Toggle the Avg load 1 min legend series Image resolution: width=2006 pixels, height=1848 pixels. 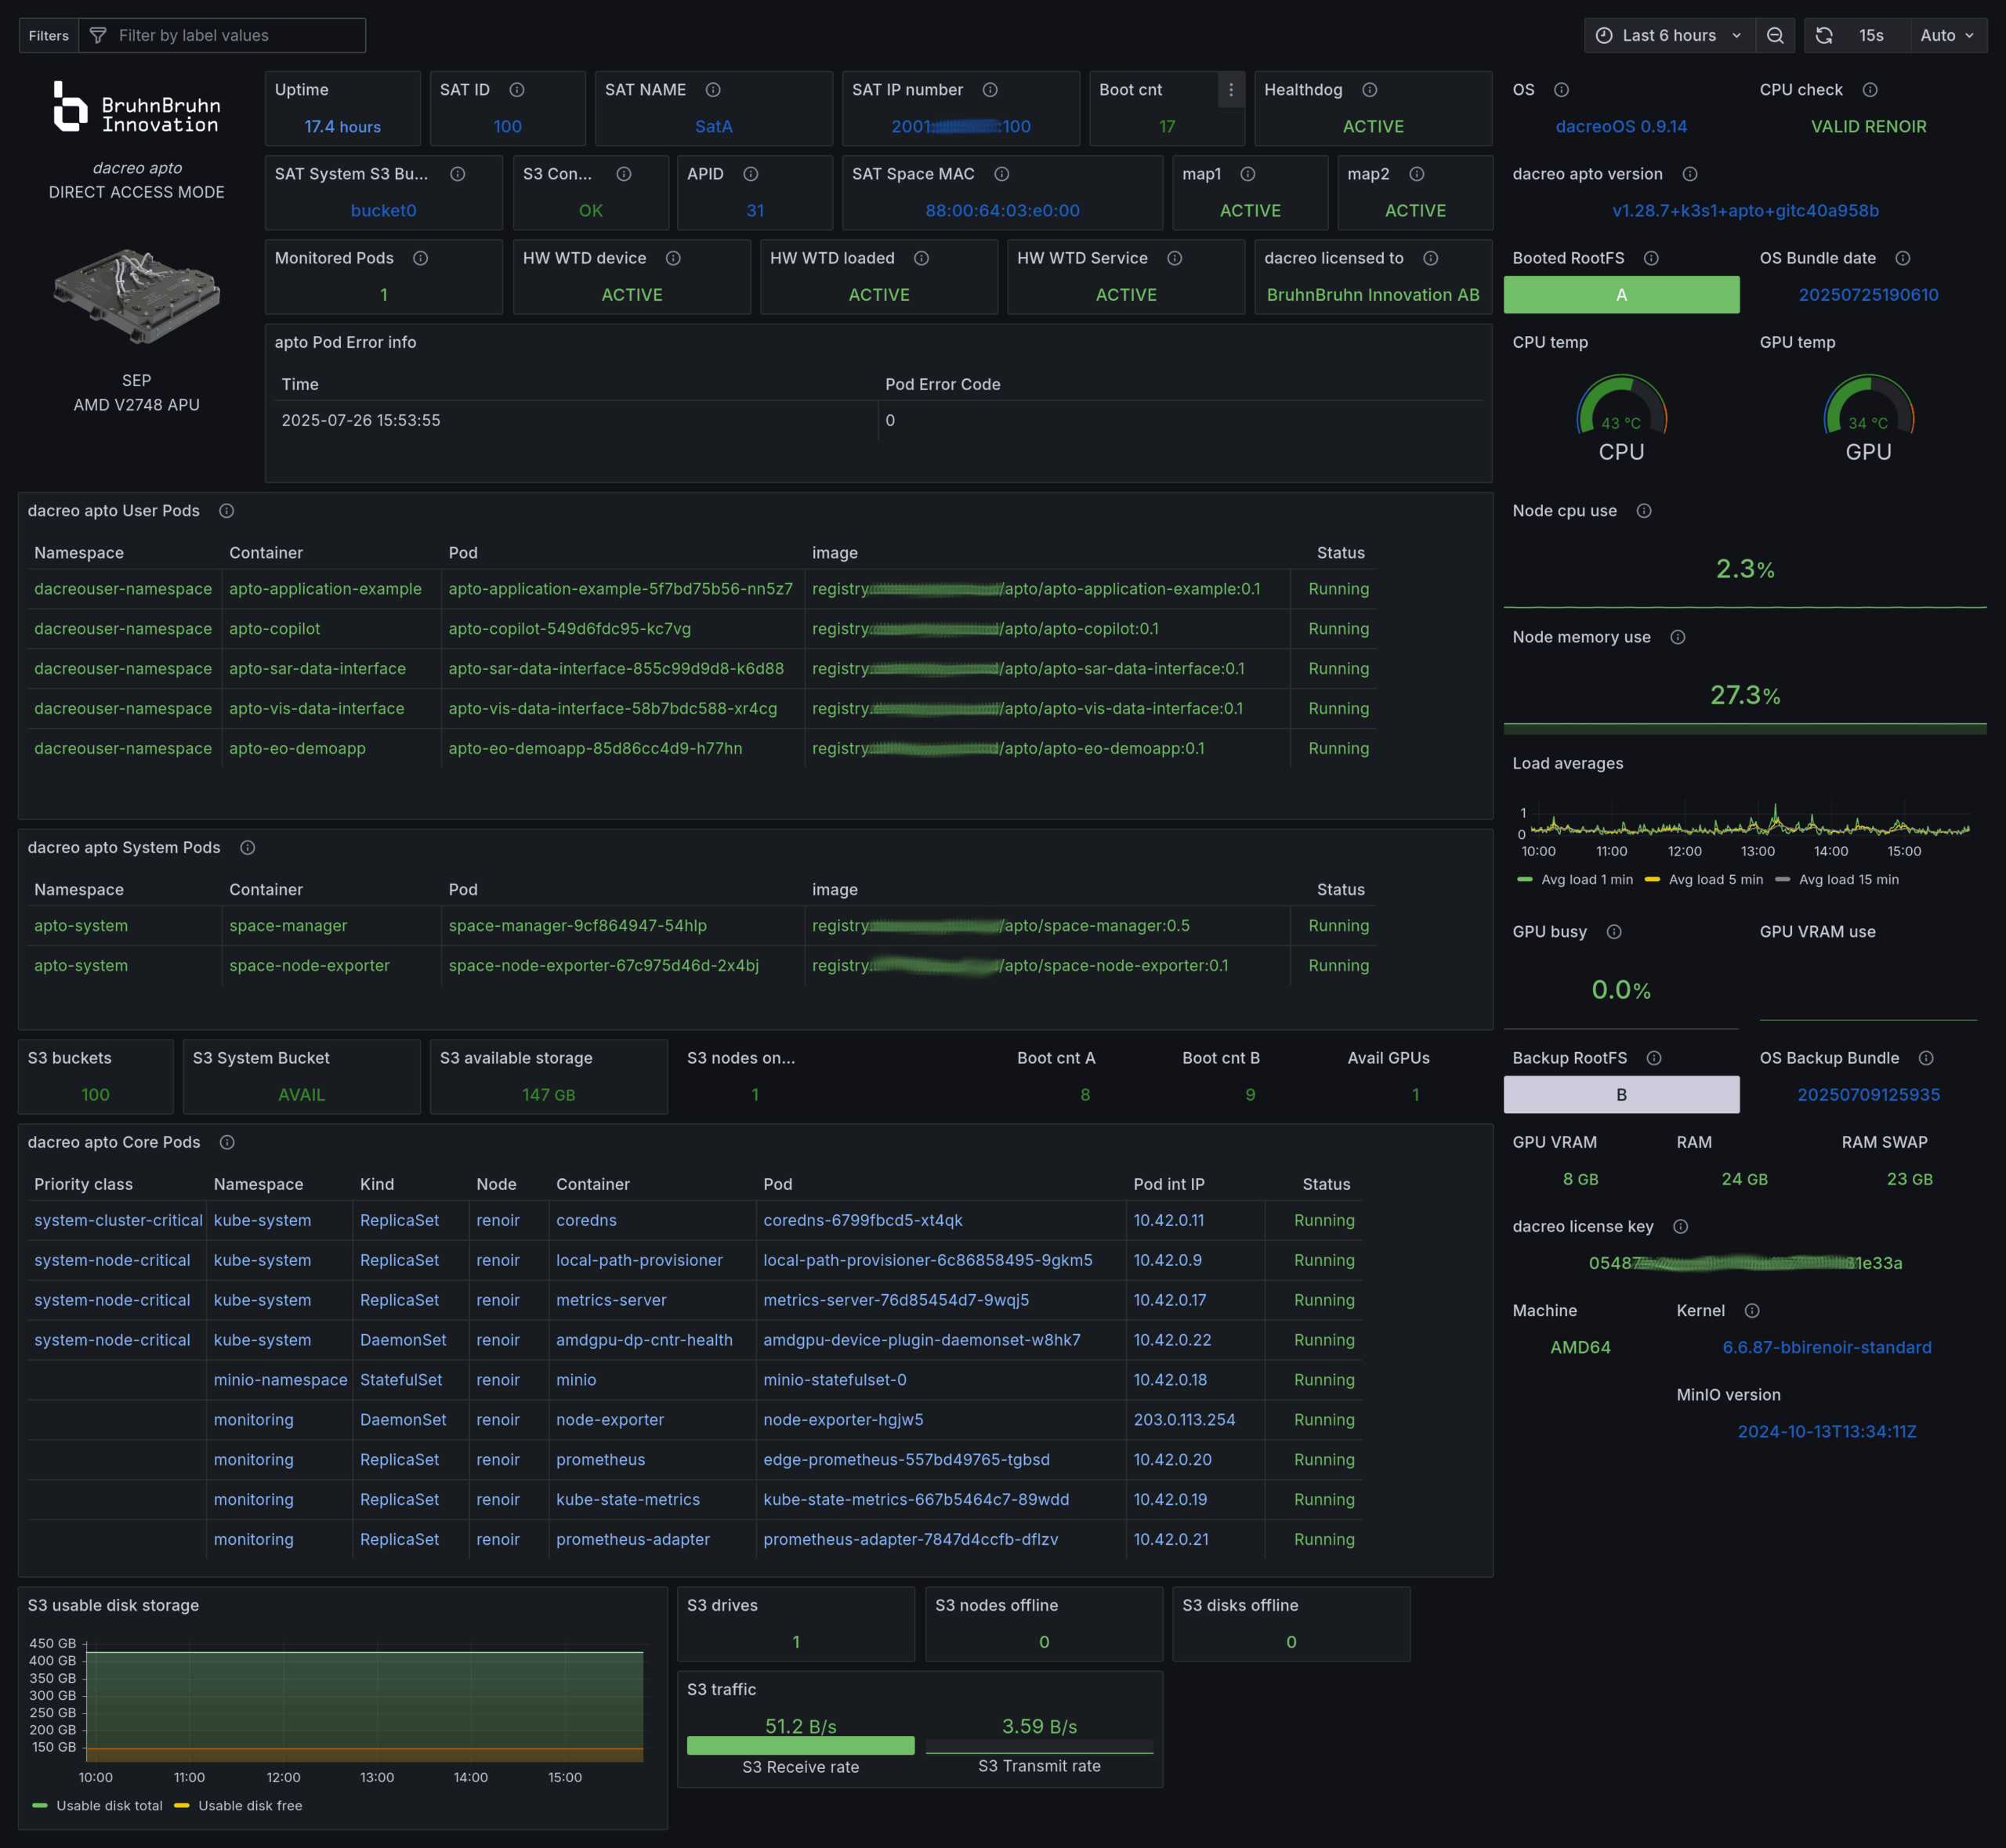pos(1586,880)
